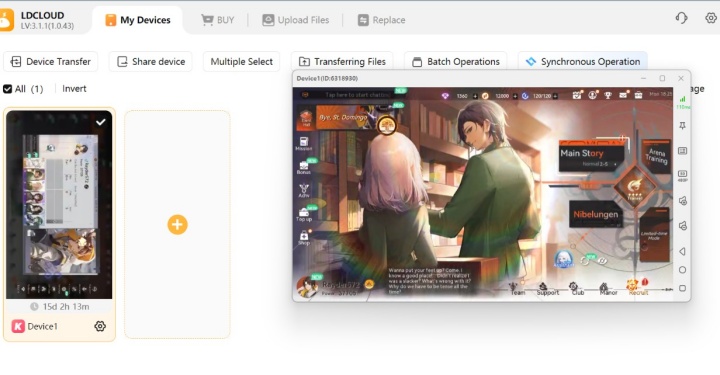Open Main Story mode in the game
The image size is (720, 375).
pos(591,156)
